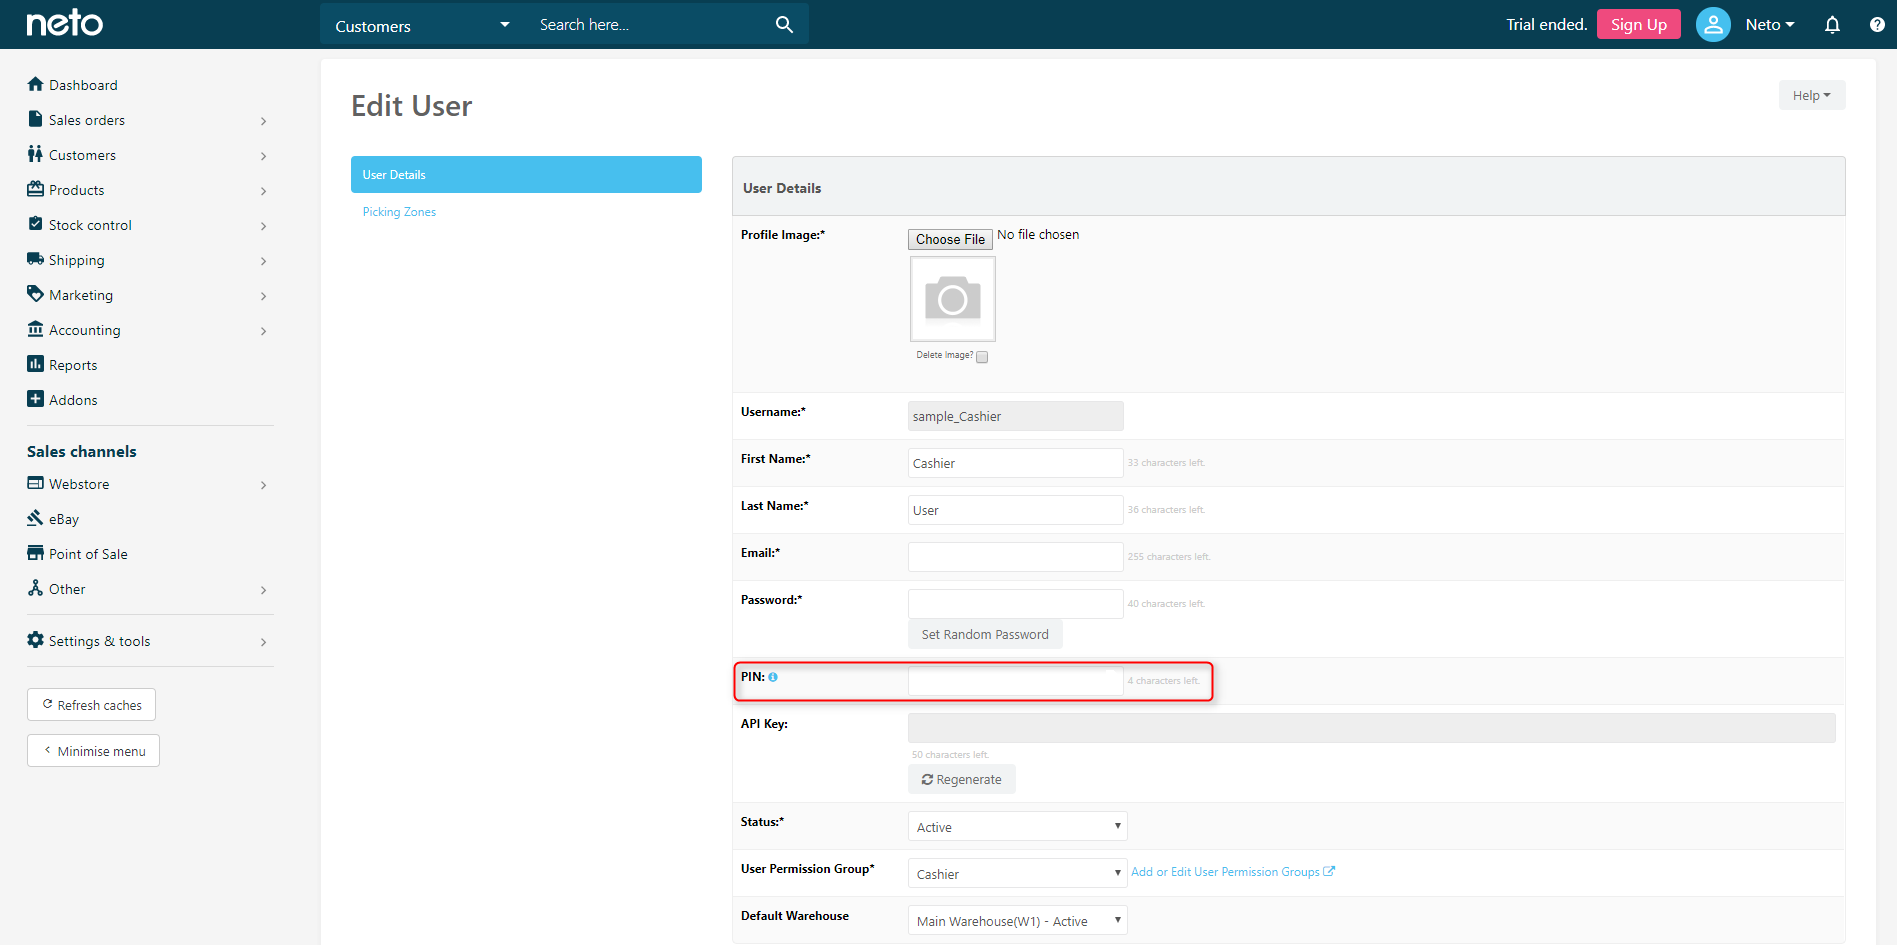
Task: Open notifications bell
Action: [x=1832, y=24]
